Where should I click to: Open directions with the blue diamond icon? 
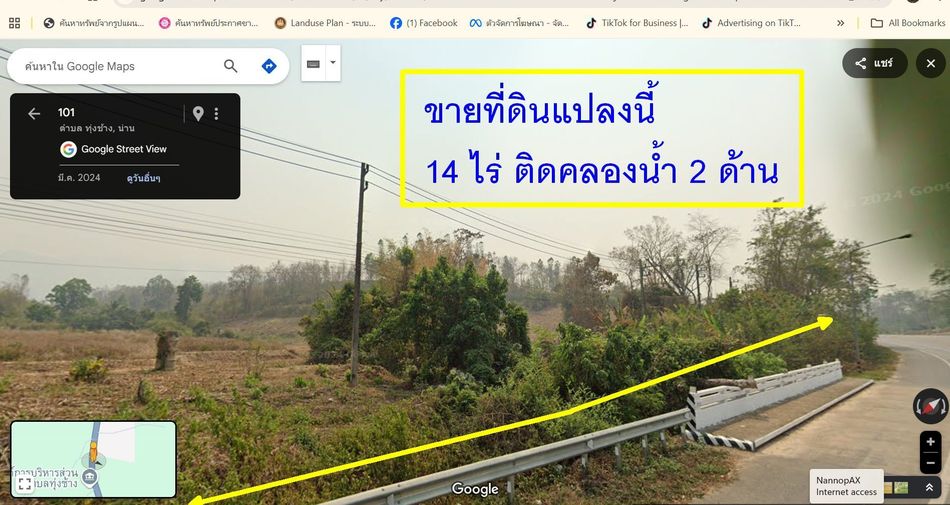[269, 66]
